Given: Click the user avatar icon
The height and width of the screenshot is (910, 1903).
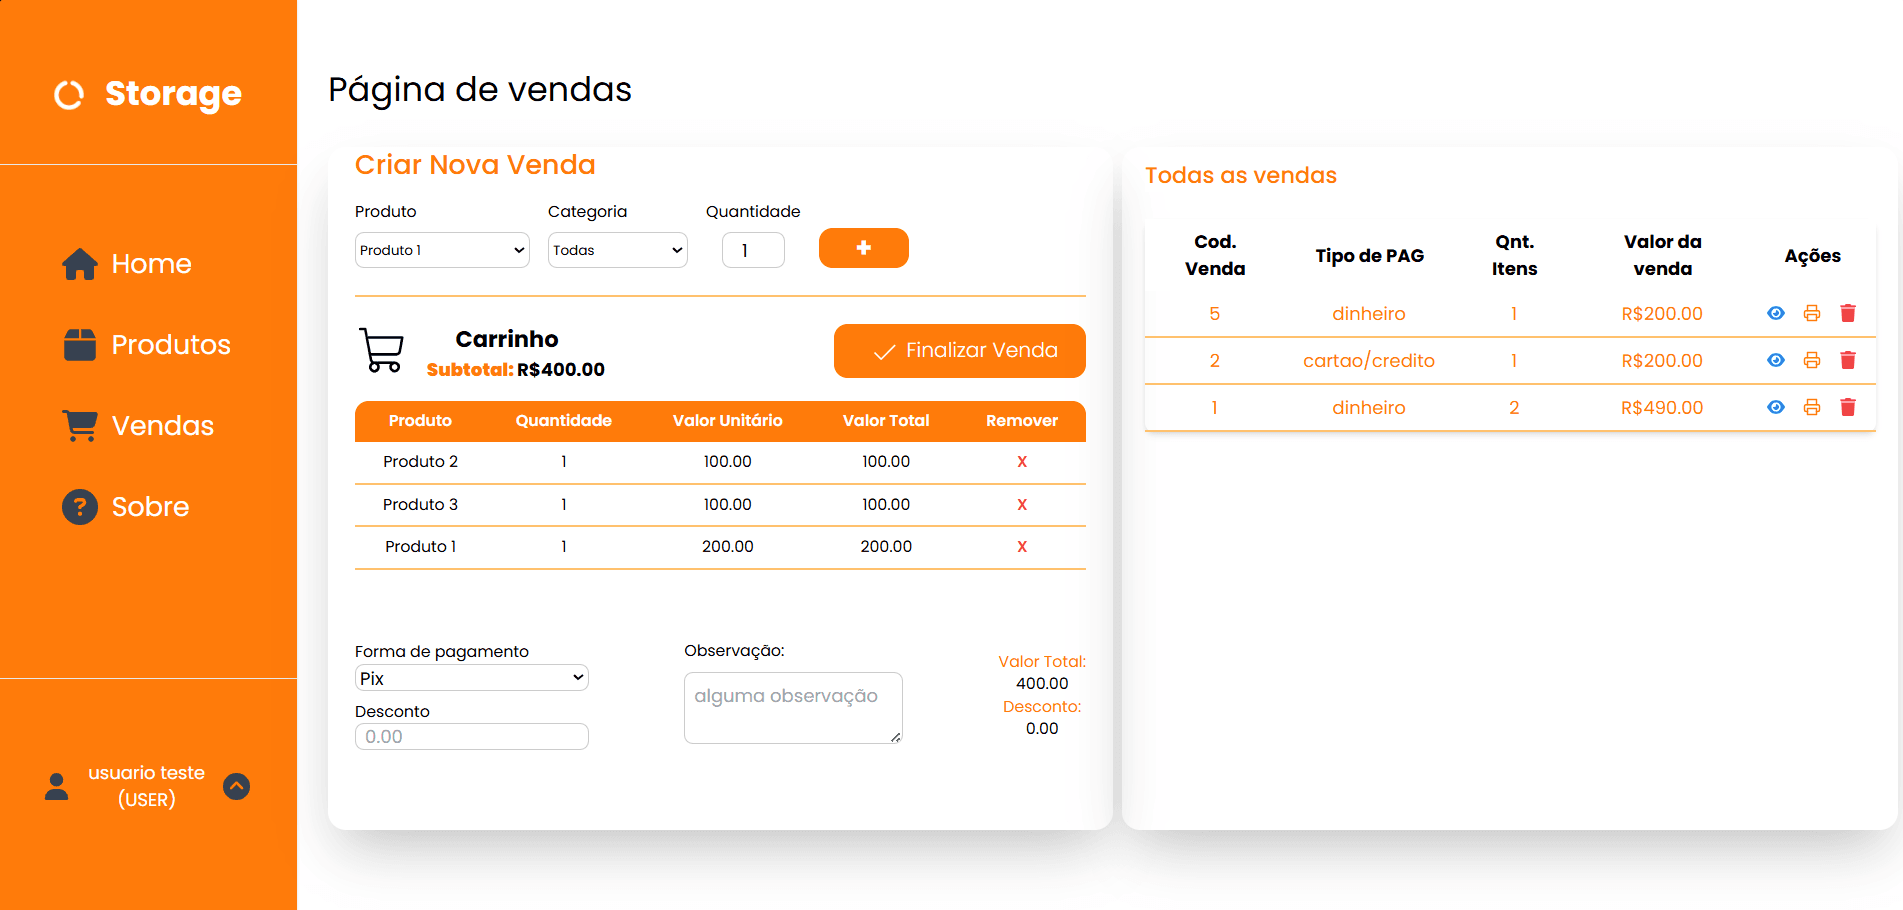Looking at the screenshot, I should coord(57,787).
